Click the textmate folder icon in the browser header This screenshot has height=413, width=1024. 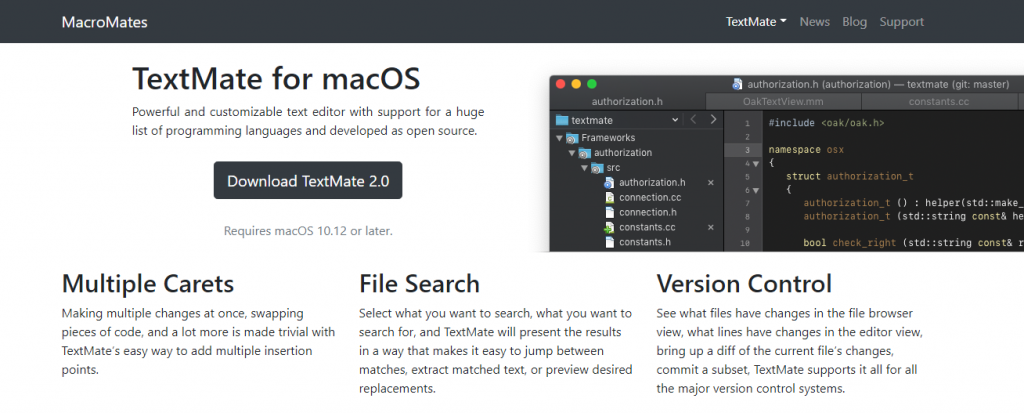pos(562,120)
